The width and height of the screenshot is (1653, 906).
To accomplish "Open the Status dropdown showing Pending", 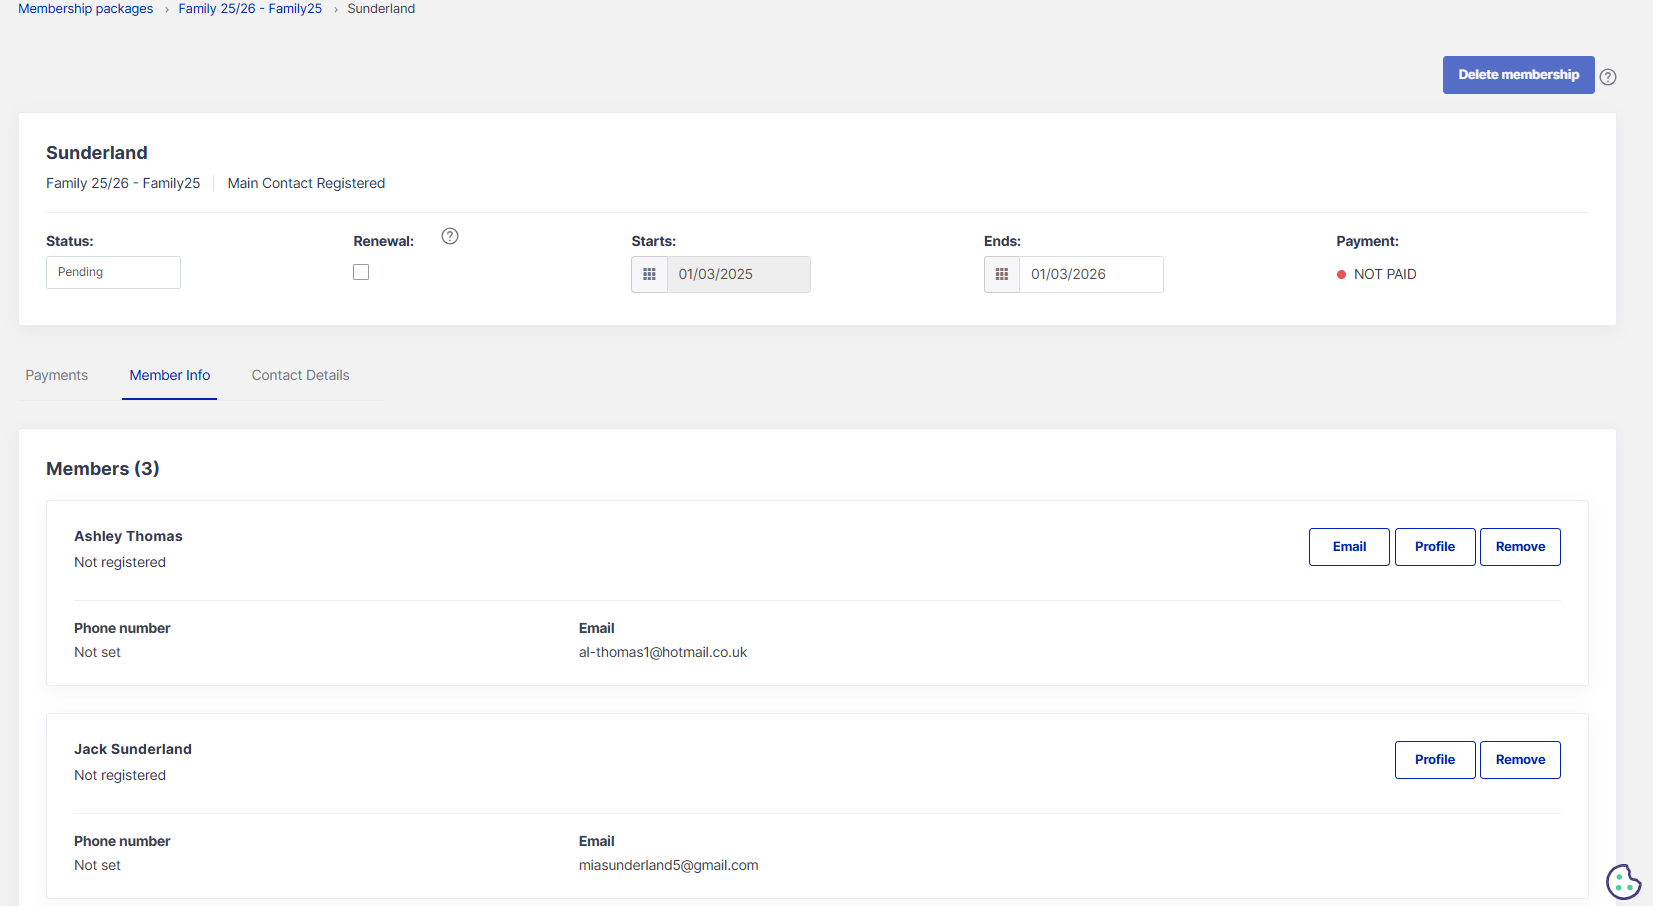I will pos(113,272).
